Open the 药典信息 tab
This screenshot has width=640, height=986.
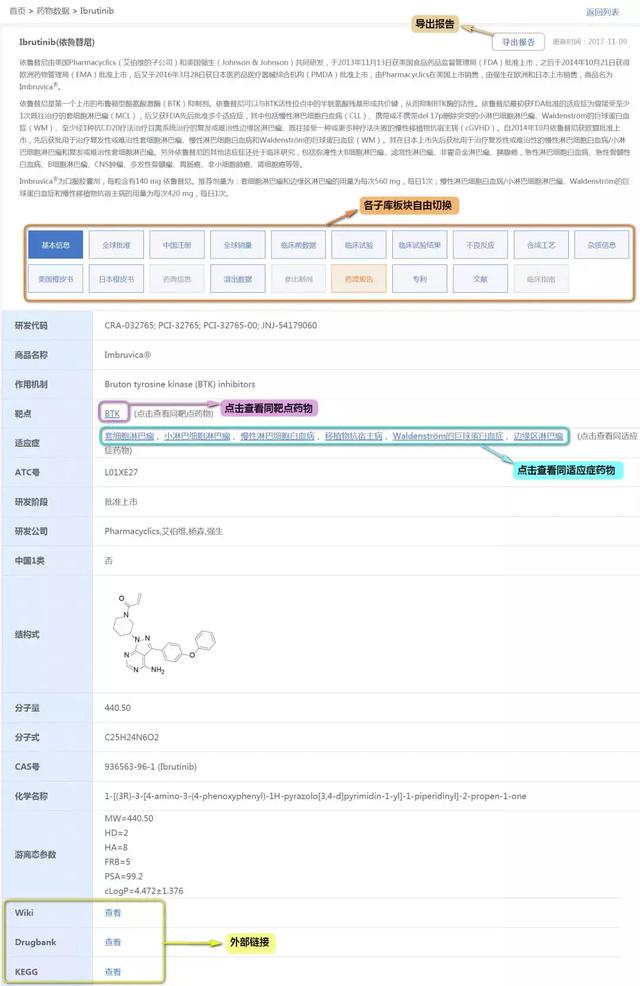click(177, 279)
